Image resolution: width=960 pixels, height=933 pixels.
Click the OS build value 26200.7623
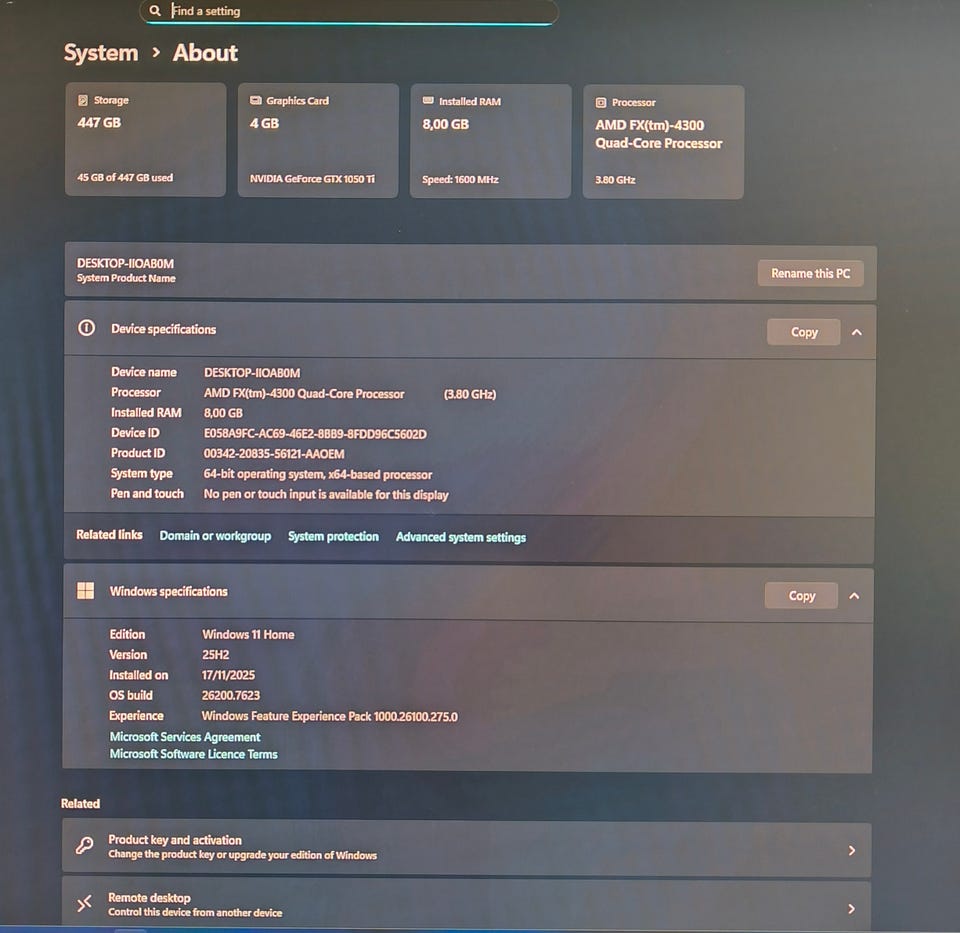click(x=231, y=695)
